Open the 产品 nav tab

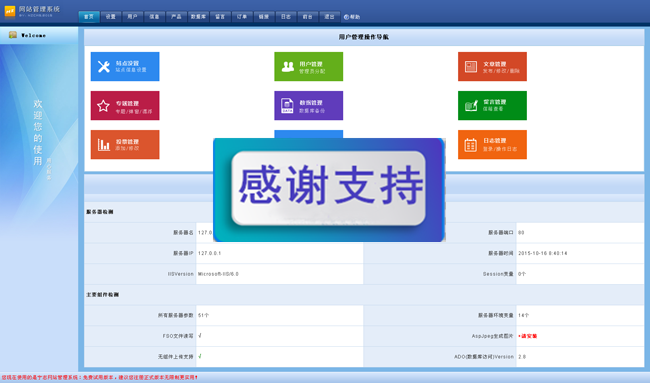[176, 17]
